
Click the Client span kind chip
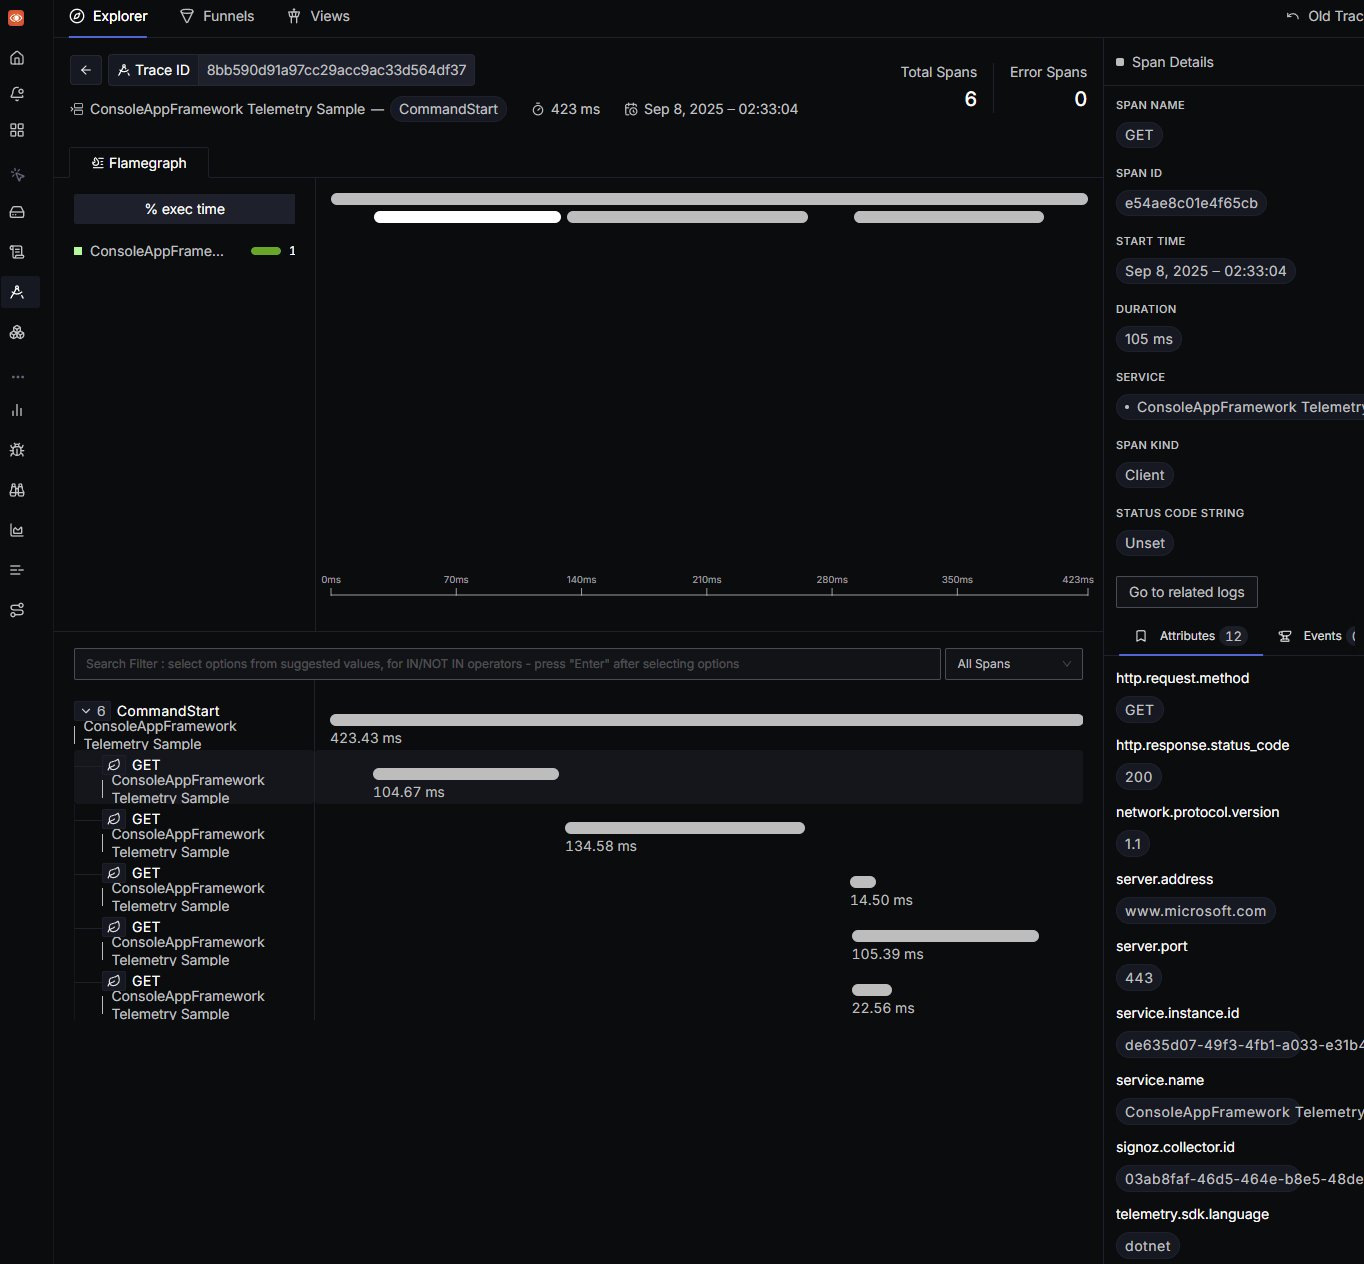pyautogui.click(x=1145, y=475)
